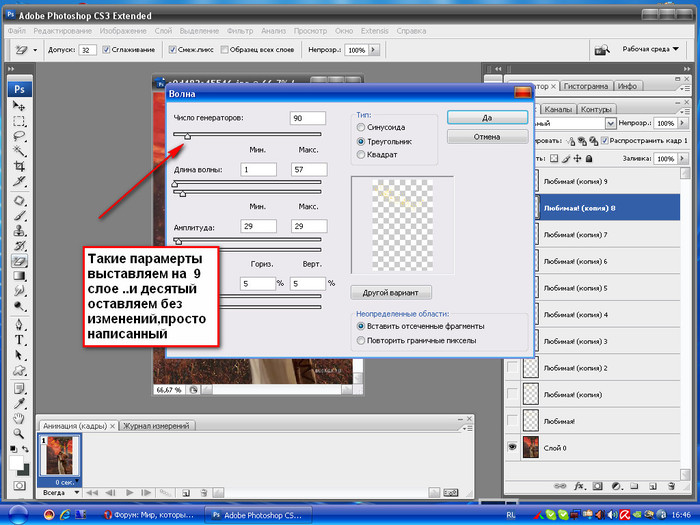Switch to Журнал измерений tab
Screen dimensions: 700x525
[156, 426]
